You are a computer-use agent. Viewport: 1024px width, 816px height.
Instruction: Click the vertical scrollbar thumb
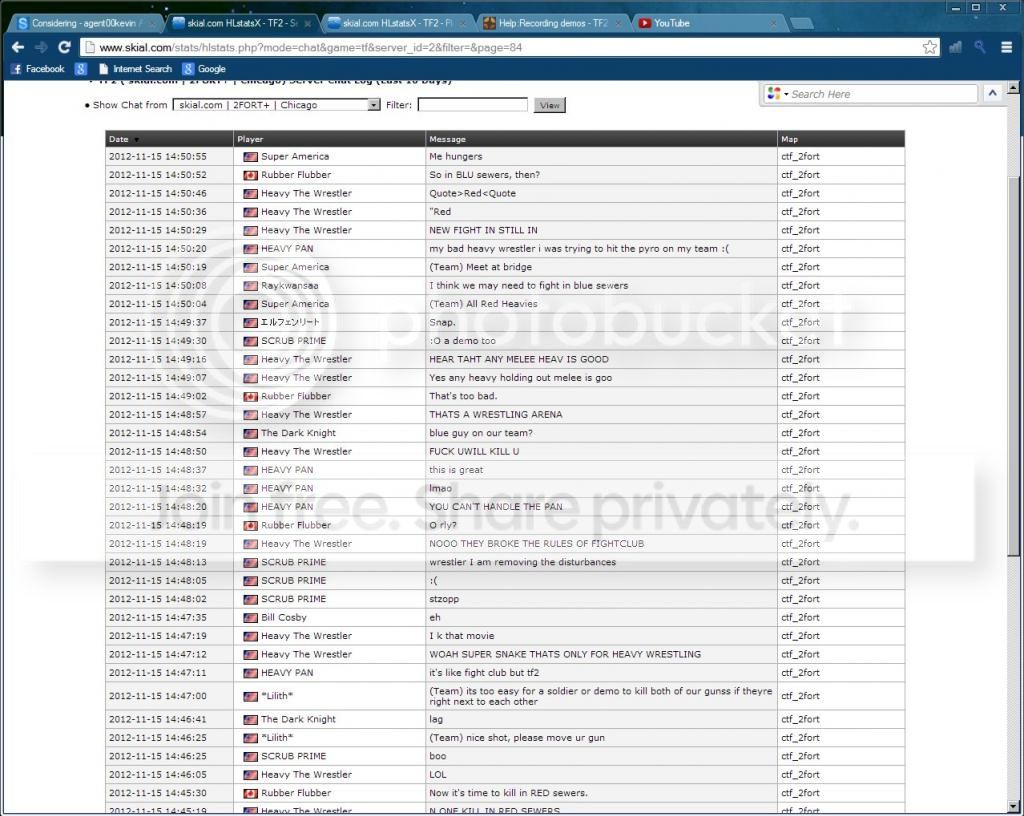pos(1013,366)
